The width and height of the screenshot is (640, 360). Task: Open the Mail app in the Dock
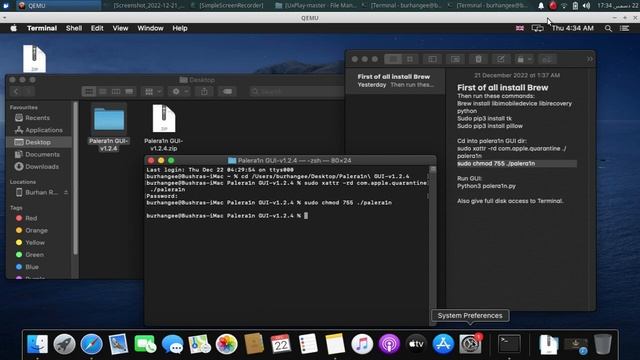(x=118, y=344)
